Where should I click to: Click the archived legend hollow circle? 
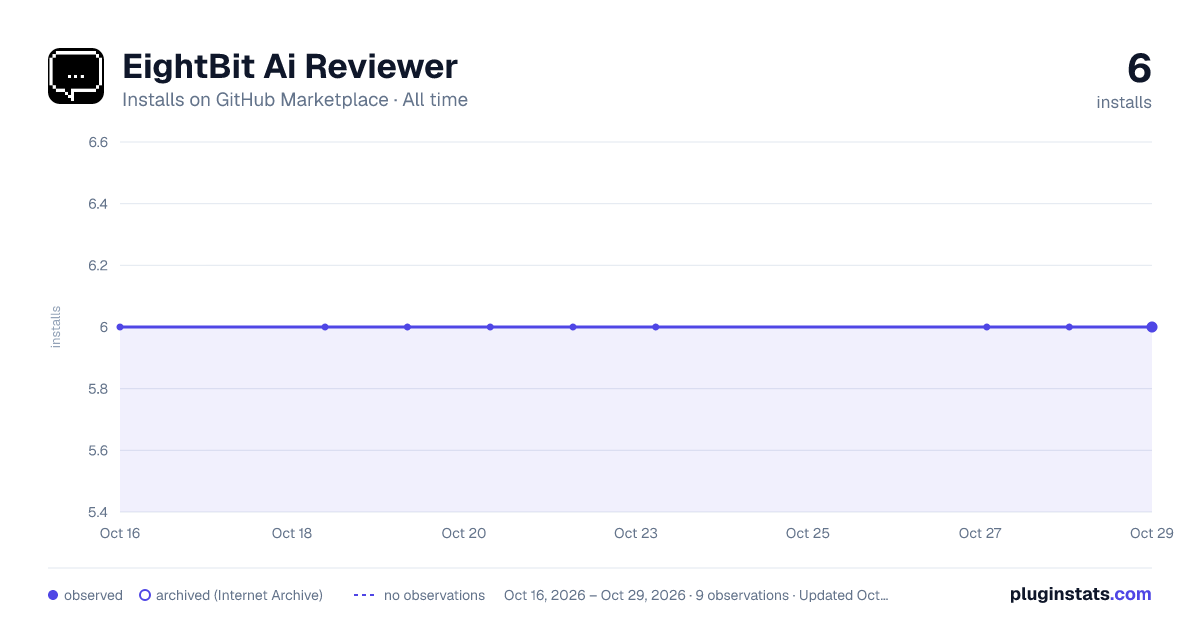coord(145,595)
